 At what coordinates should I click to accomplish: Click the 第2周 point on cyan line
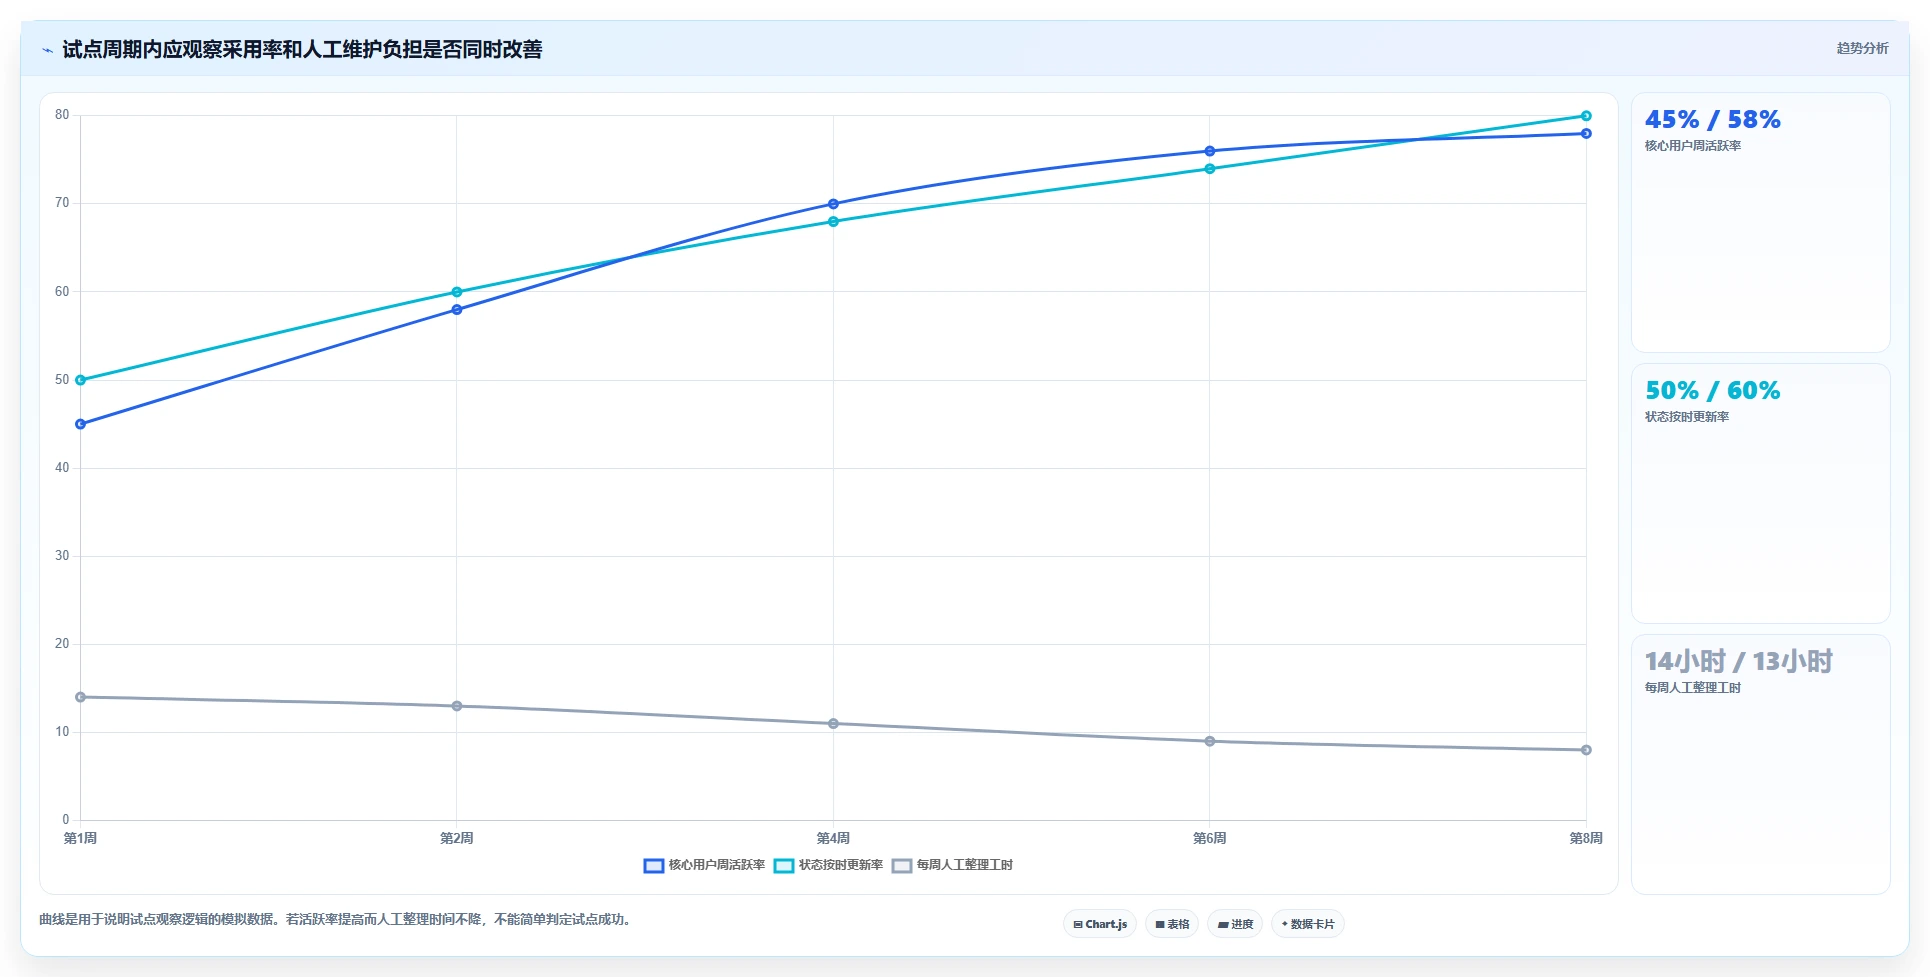457,292
